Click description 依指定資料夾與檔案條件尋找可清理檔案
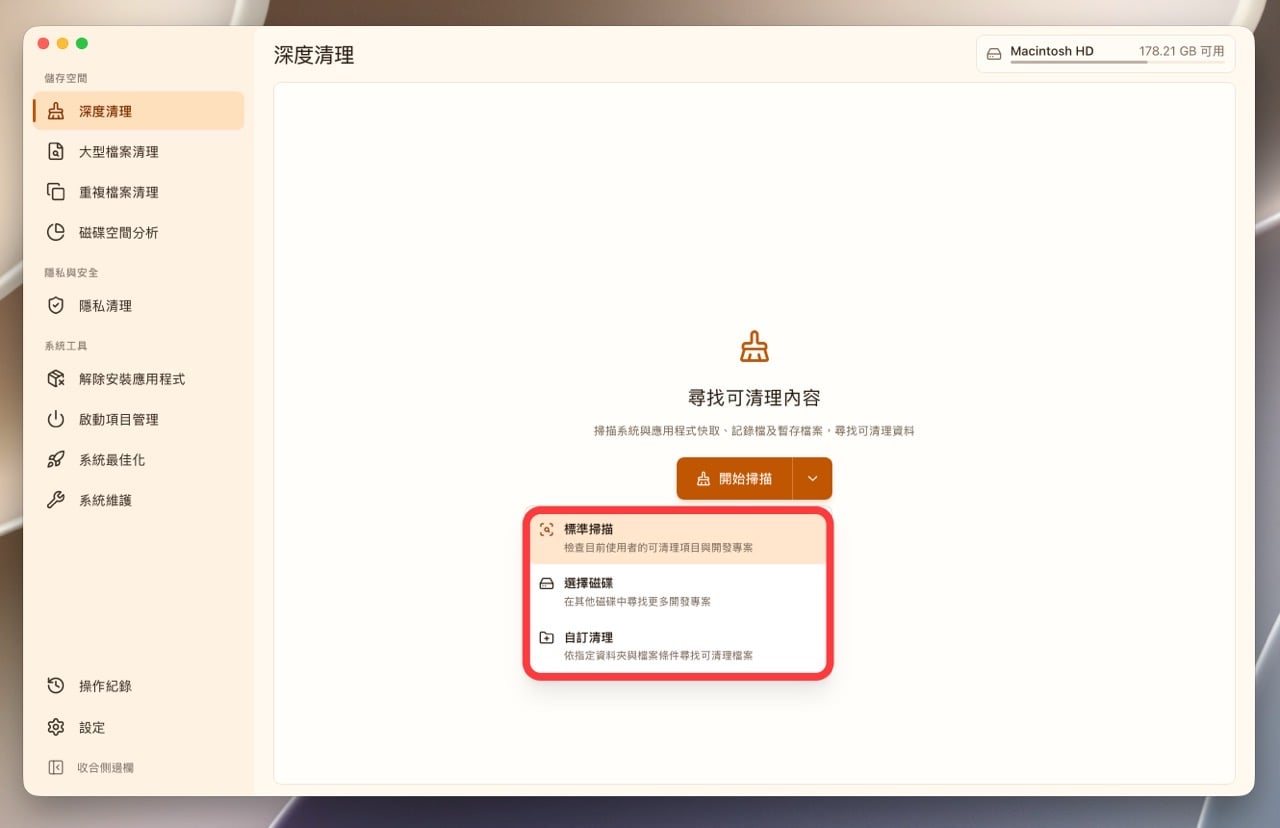Viewport: 1280px width, 828px height. (x=658, y=656)
